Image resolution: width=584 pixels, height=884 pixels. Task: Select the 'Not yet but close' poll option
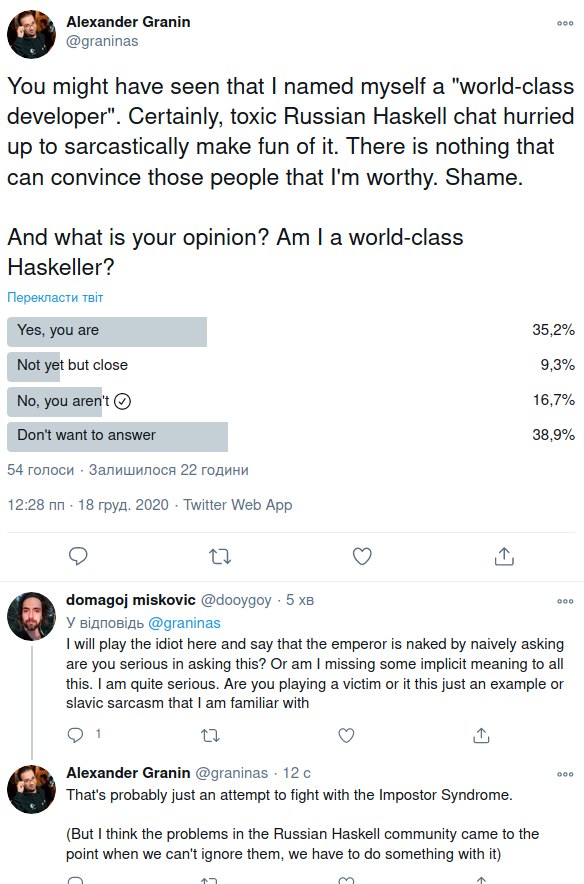[291, 366]
